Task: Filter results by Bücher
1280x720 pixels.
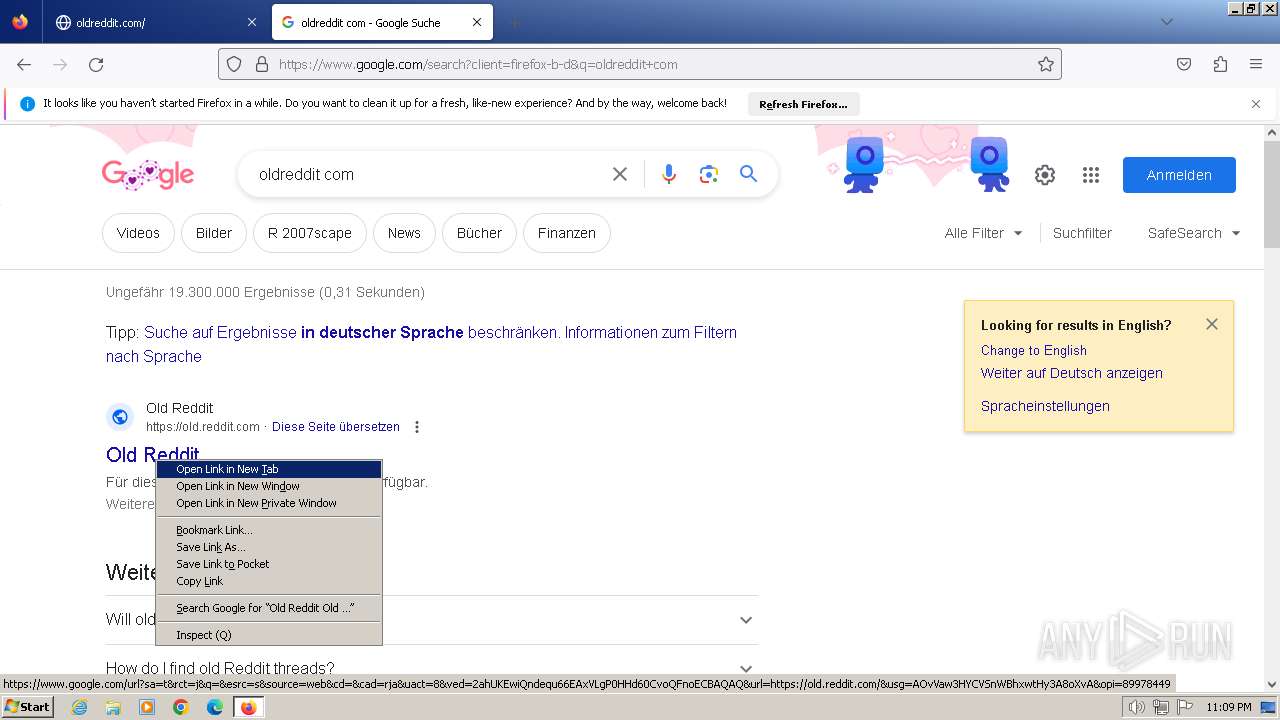Action: pos(479,233)
